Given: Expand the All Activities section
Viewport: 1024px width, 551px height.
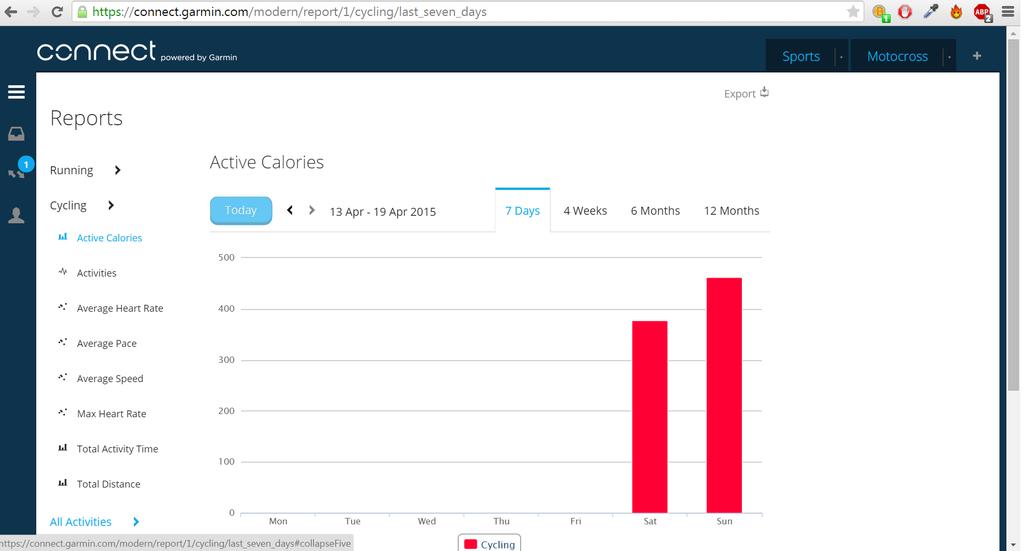Looking at the screenshot, I should [136, 522].
